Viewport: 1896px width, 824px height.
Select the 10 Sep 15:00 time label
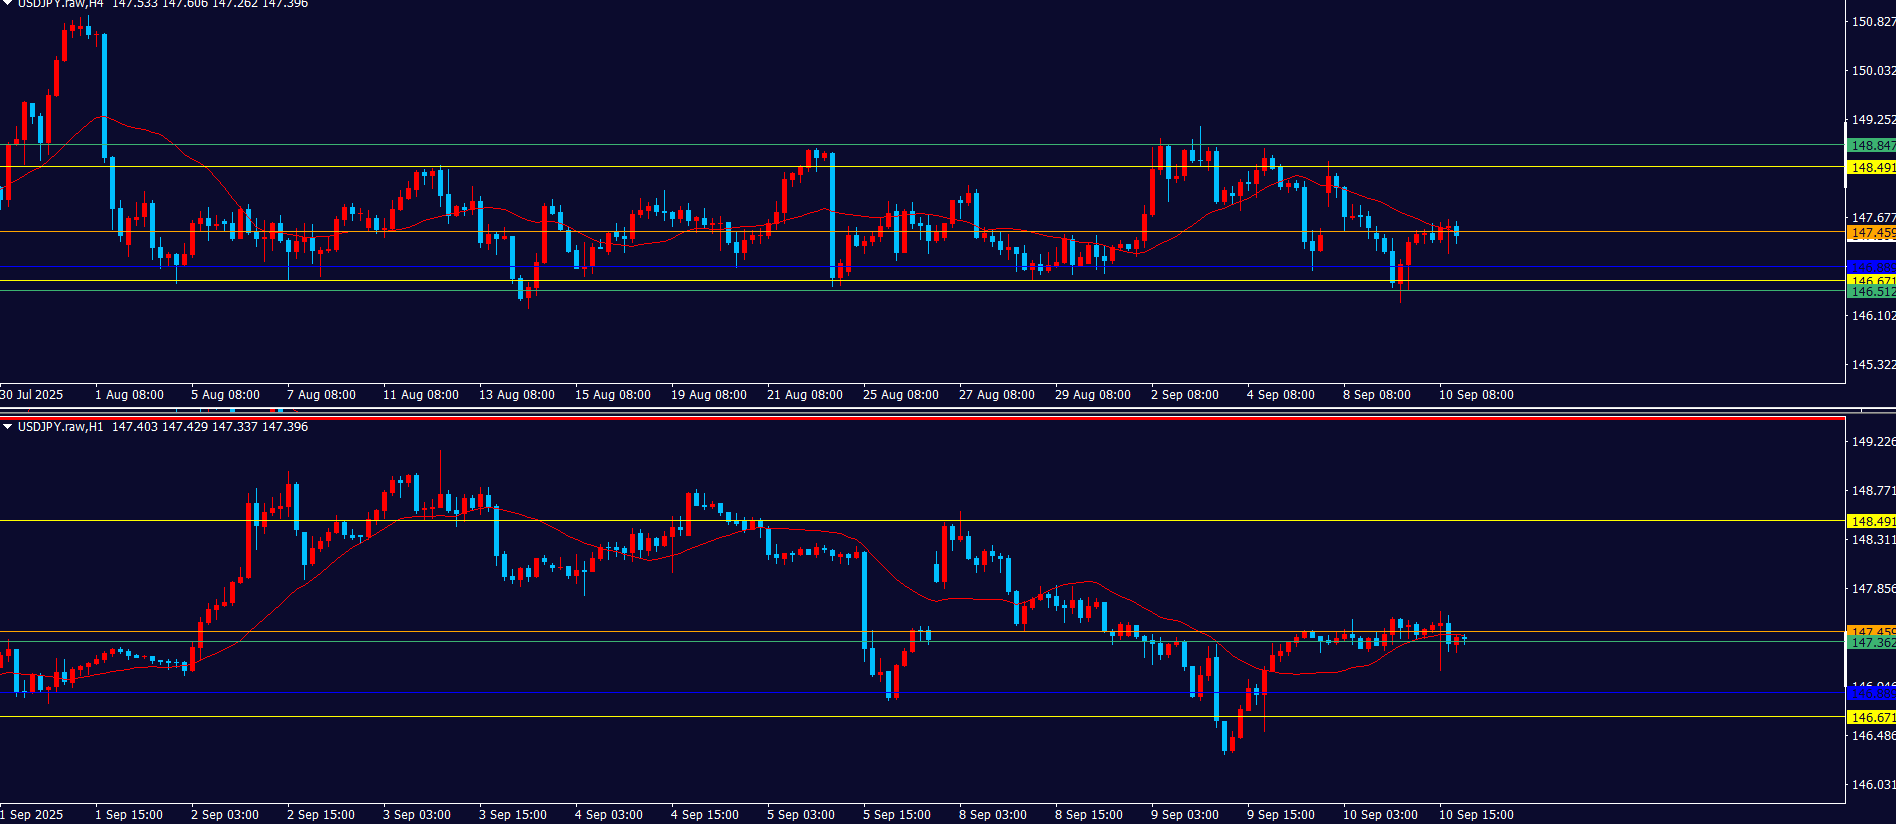tap(1476, 815)
